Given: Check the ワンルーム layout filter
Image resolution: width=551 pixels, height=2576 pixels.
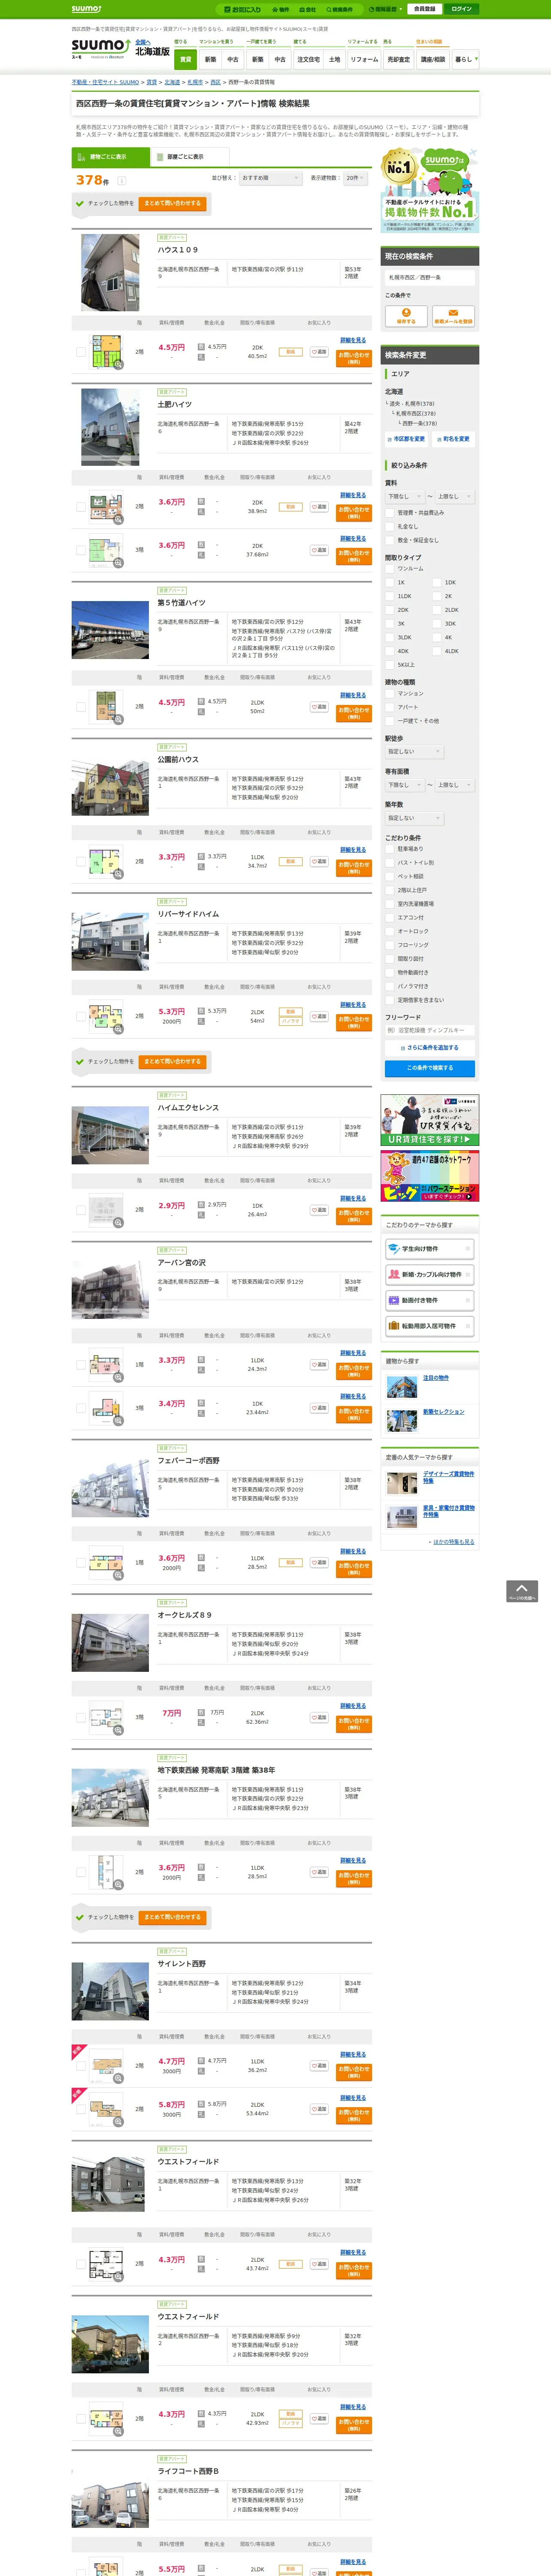Looking at the screenshot, I should click(x=390, y=568).
